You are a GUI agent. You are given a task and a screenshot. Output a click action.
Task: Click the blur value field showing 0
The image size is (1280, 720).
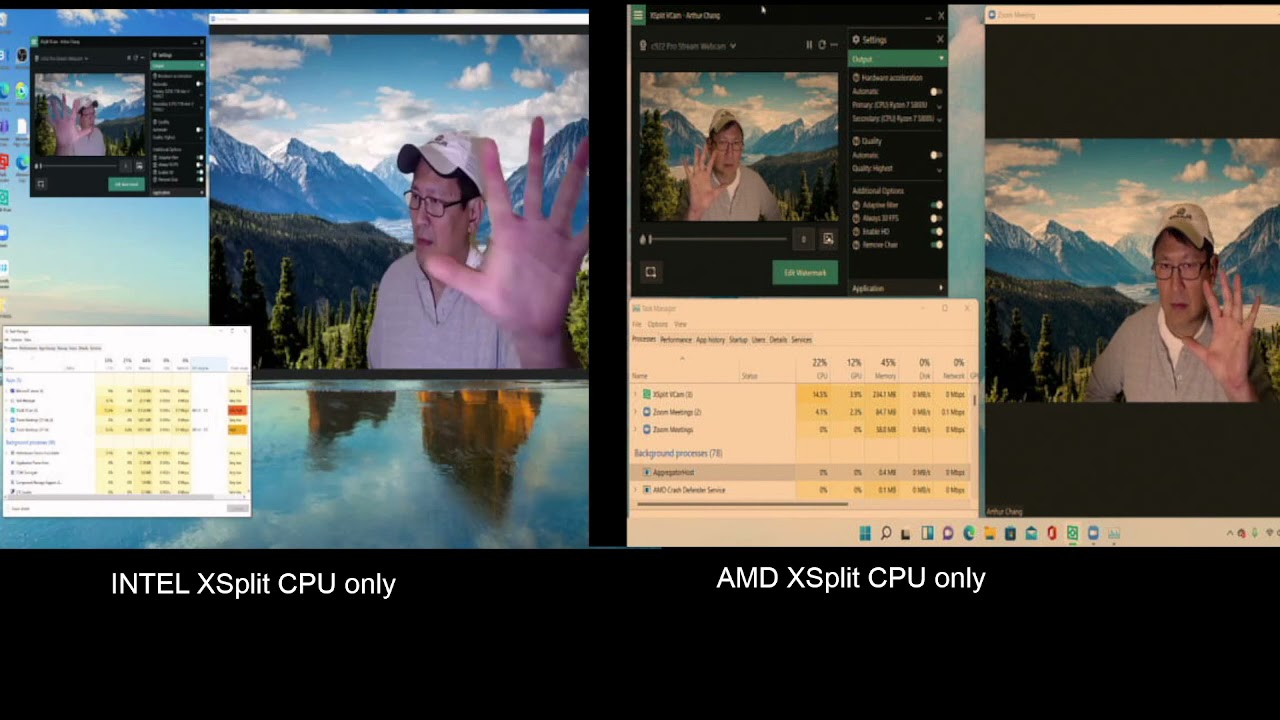804,239
